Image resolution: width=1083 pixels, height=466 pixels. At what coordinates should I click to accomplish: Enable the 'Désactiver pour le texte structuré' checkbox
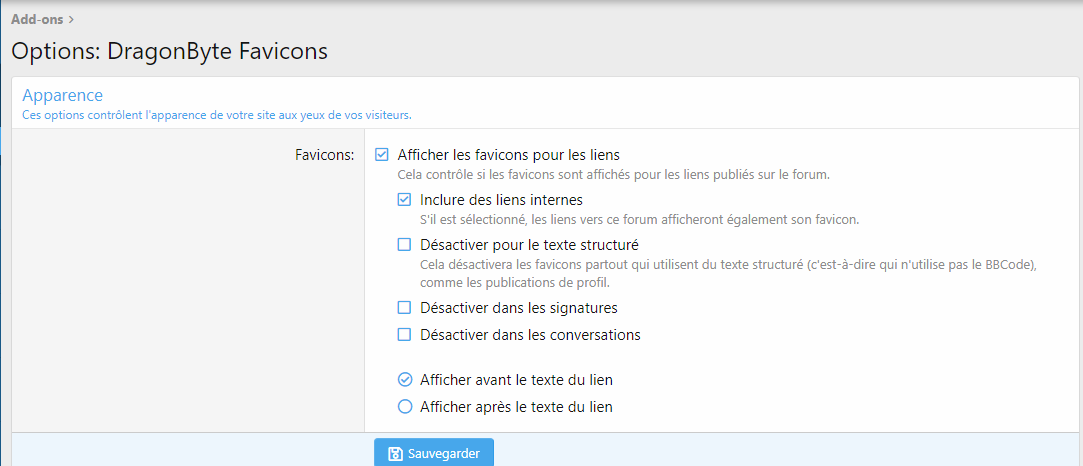(405, 245)
